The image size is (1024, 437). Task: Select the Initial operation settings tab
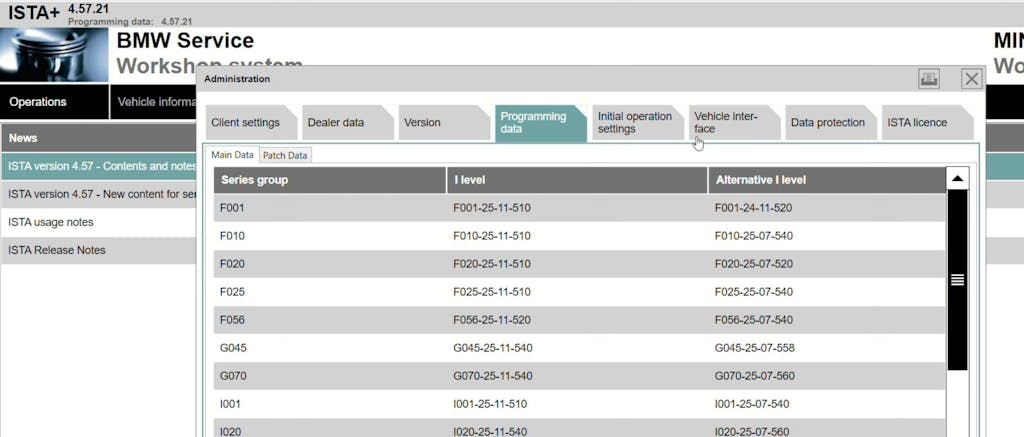(x=635, y=123)
